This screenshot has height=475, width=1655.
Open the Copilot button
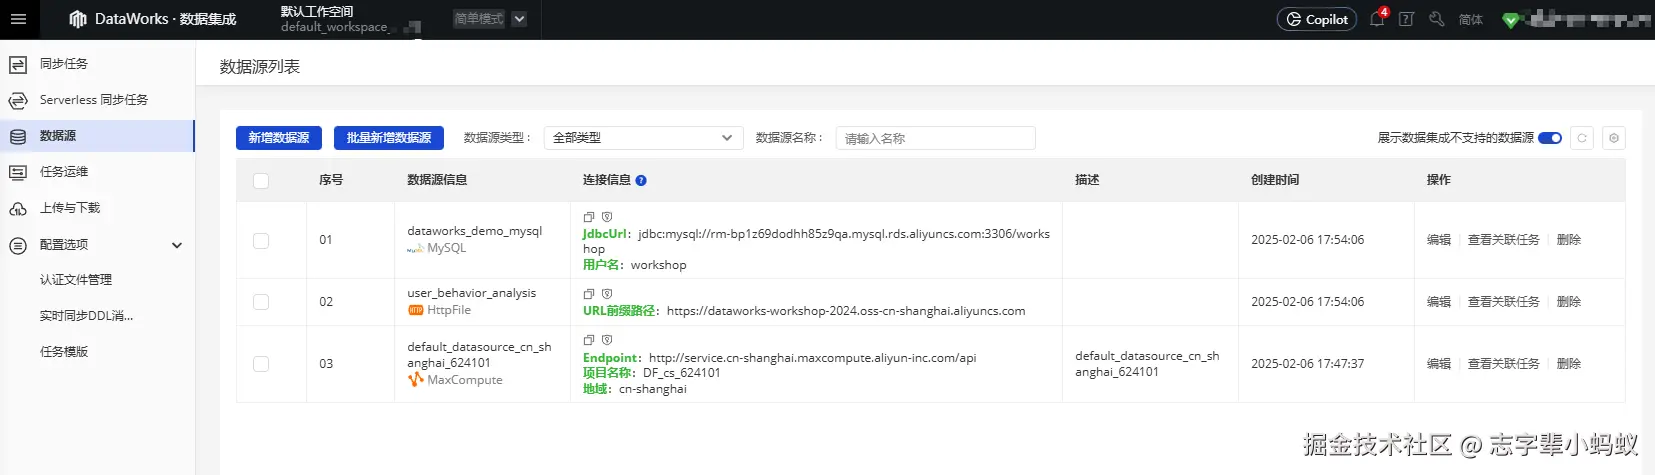[1317, 19]
